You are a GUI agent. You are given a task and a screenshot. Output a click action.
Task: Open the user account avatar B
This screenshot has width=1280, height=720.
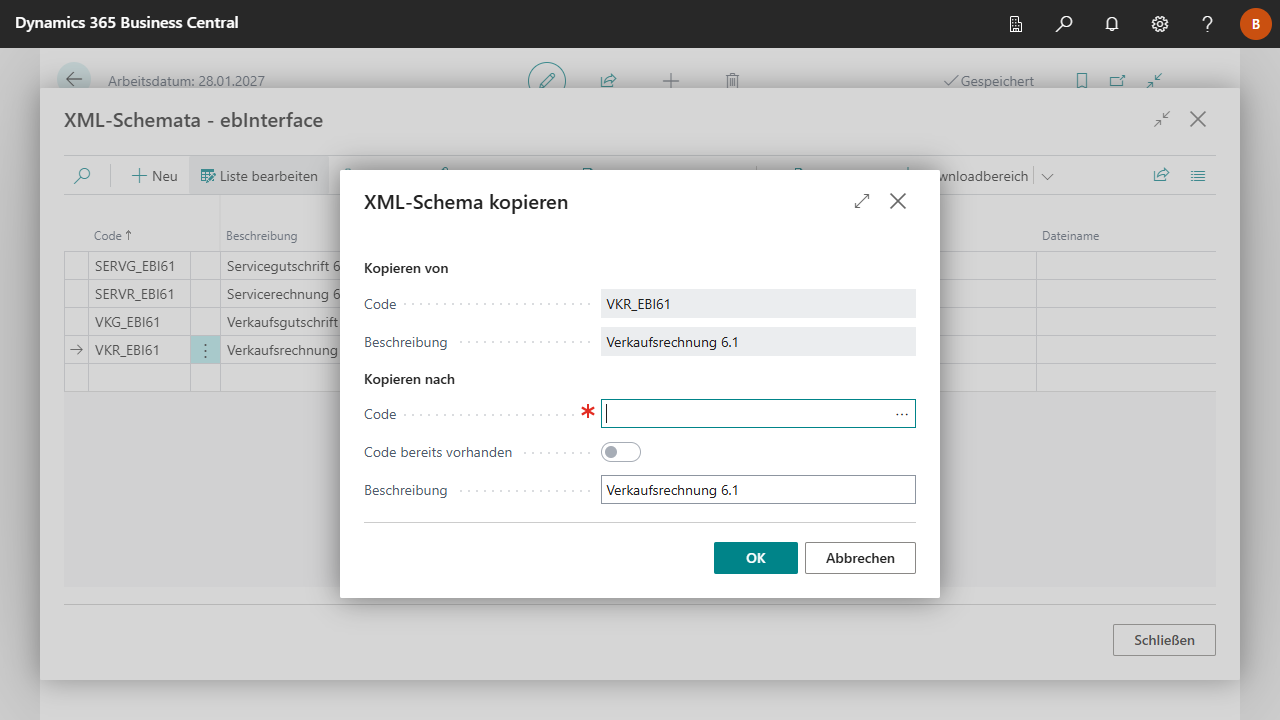pos(1255,24)
